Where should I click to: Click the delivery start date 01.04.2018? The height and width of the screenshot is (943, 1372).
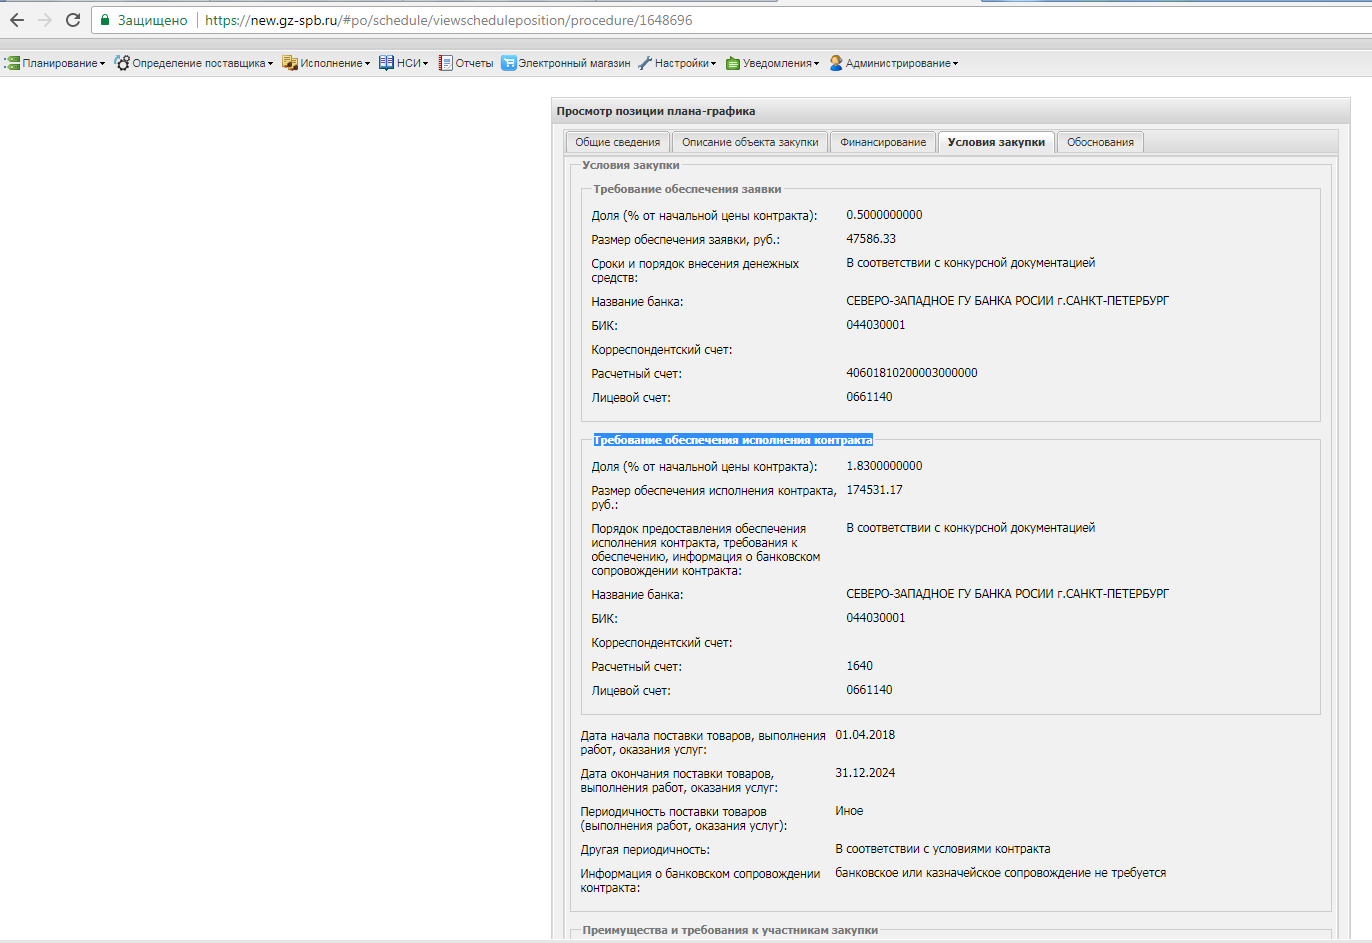click(865, 735)
